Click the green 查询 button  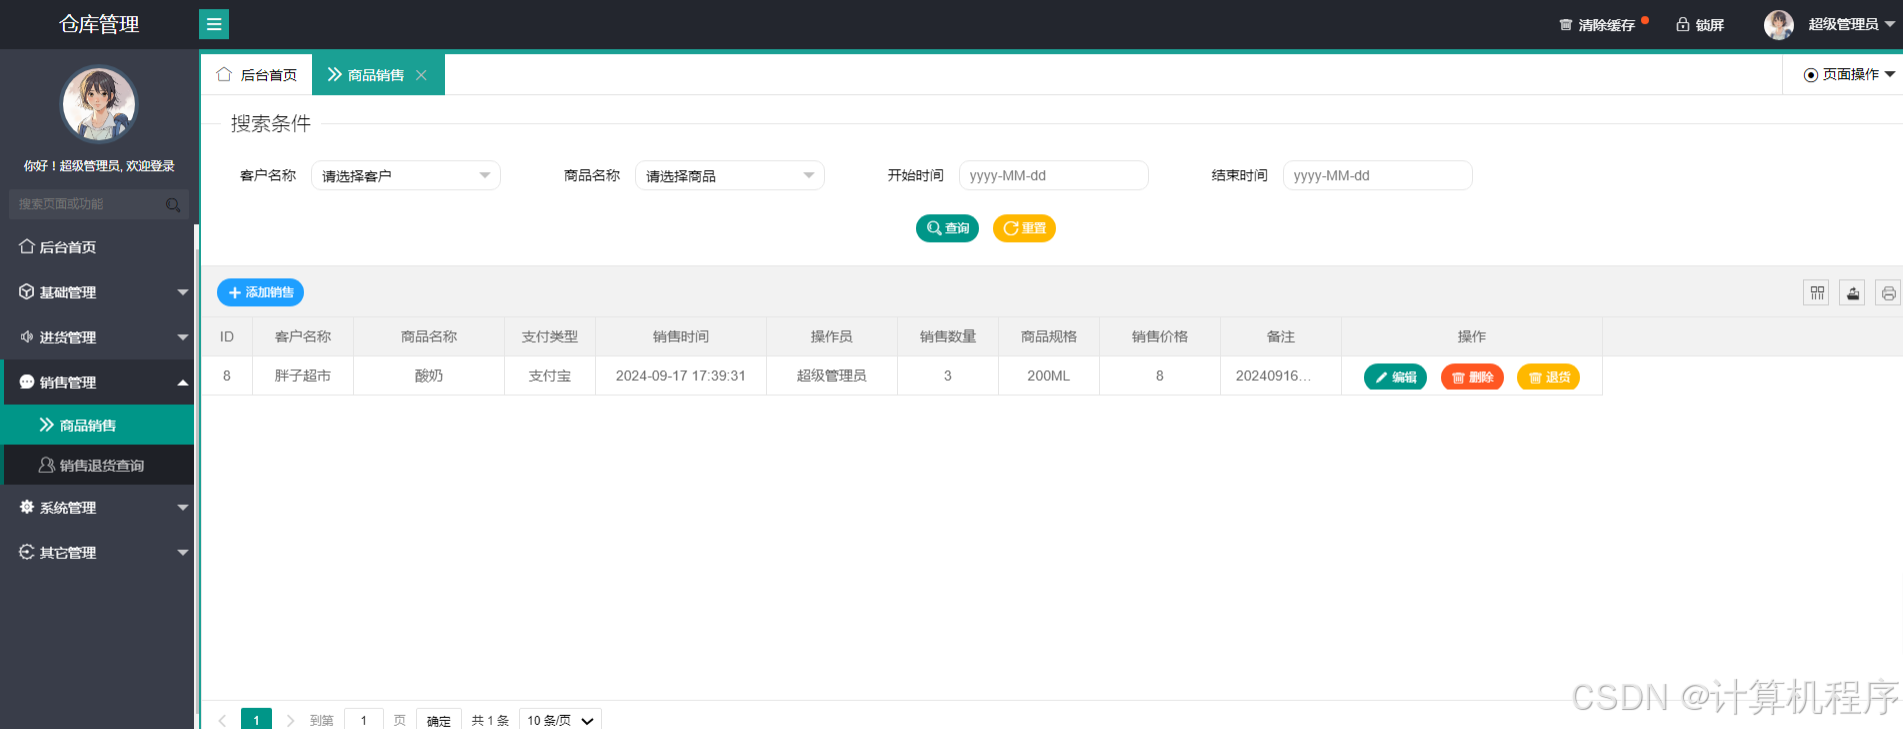(x=947, y=228)
